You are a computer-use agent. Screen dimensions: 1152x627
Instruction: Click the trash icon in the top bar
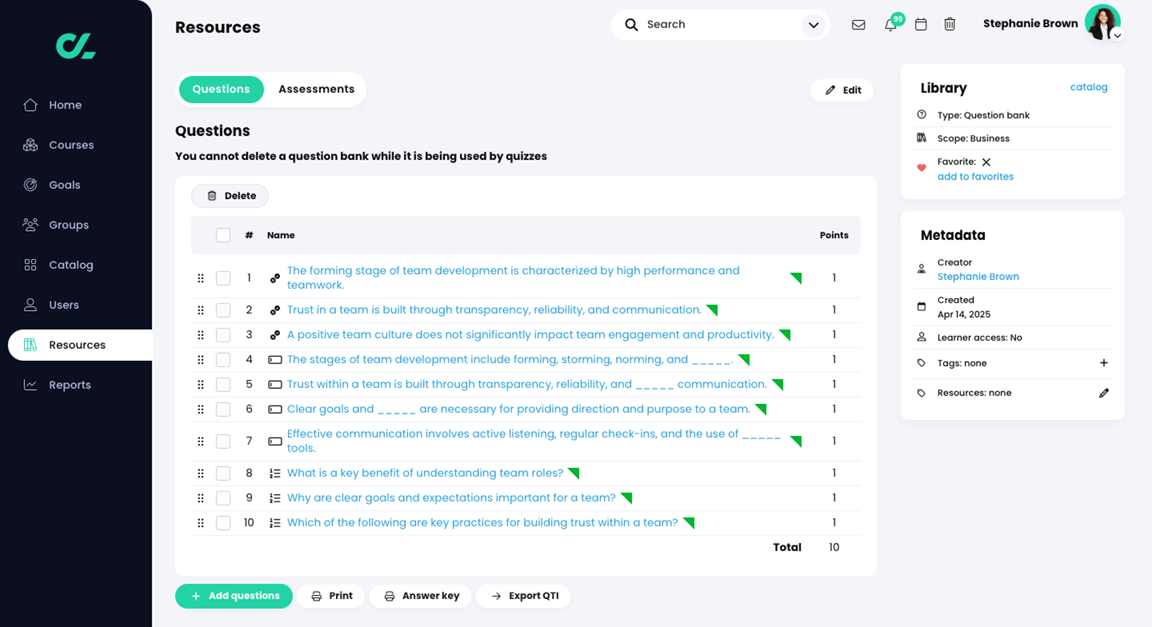point(949,24)
